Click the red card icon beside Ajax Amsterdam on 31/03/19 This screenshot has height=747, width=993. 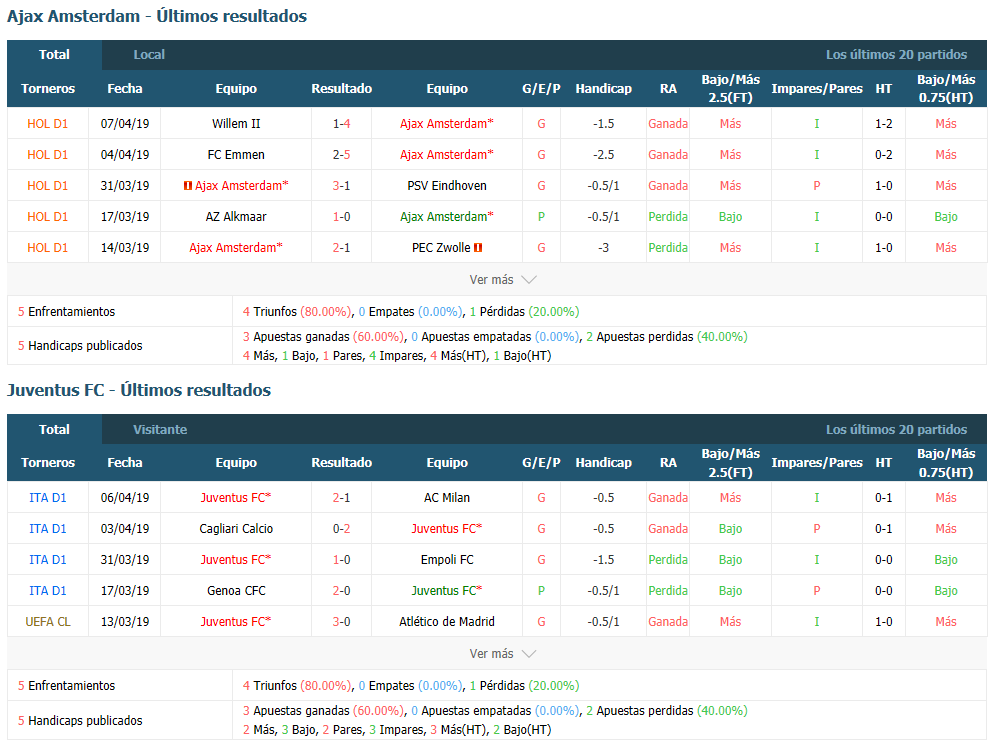click(x=187, y=185)
